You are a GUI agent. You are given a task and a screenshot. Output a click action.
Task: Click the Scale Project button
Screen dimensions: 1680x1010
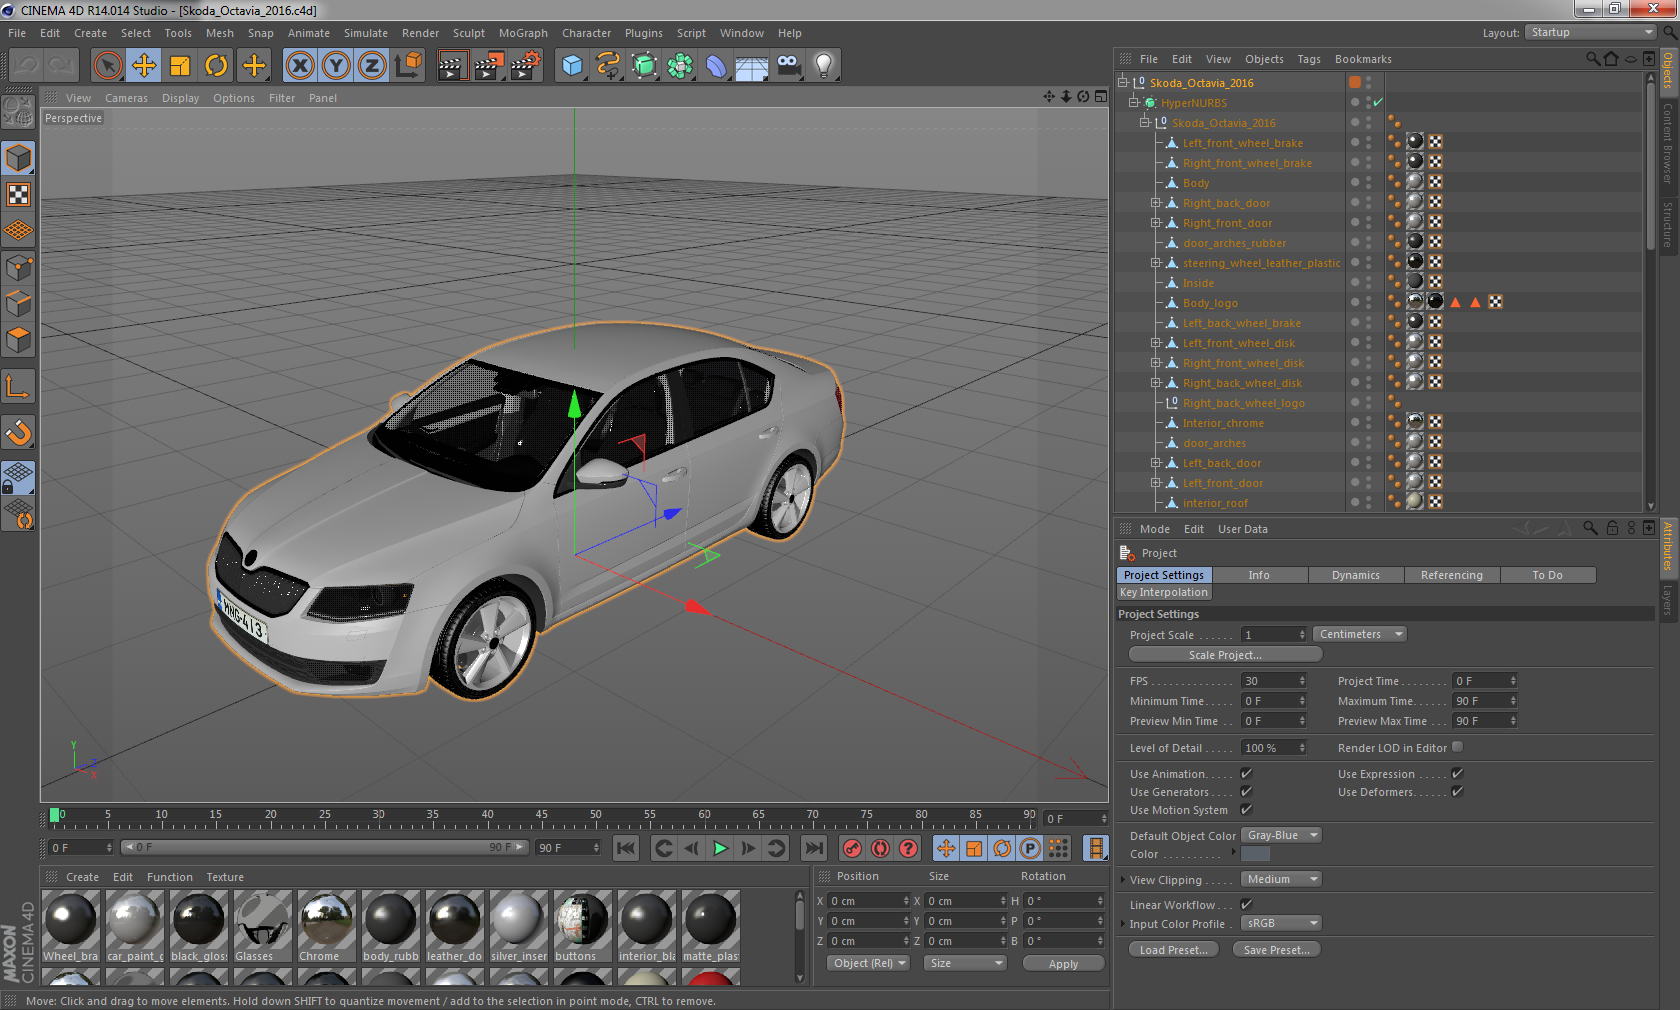click(x=1225, y=655)
